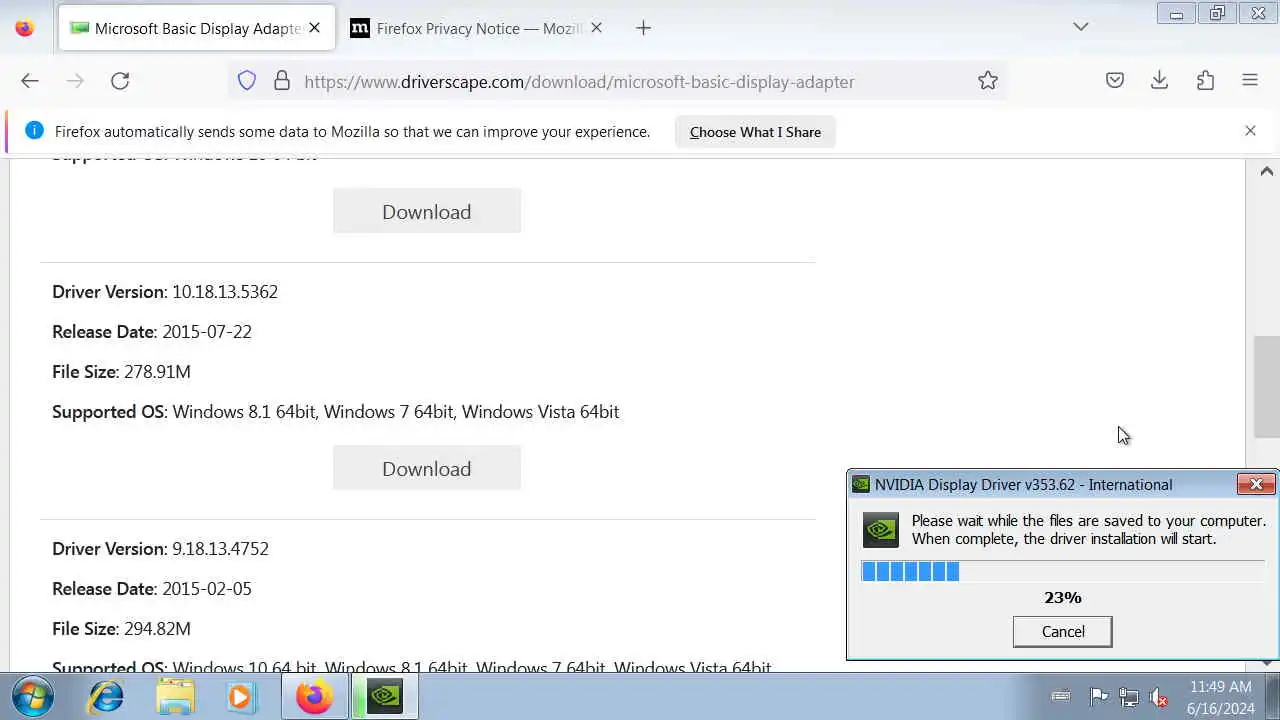Close the NVIDIA Display Driver dialog
The height and width of the screenshot is (720, 1280).
[1256, 484]
